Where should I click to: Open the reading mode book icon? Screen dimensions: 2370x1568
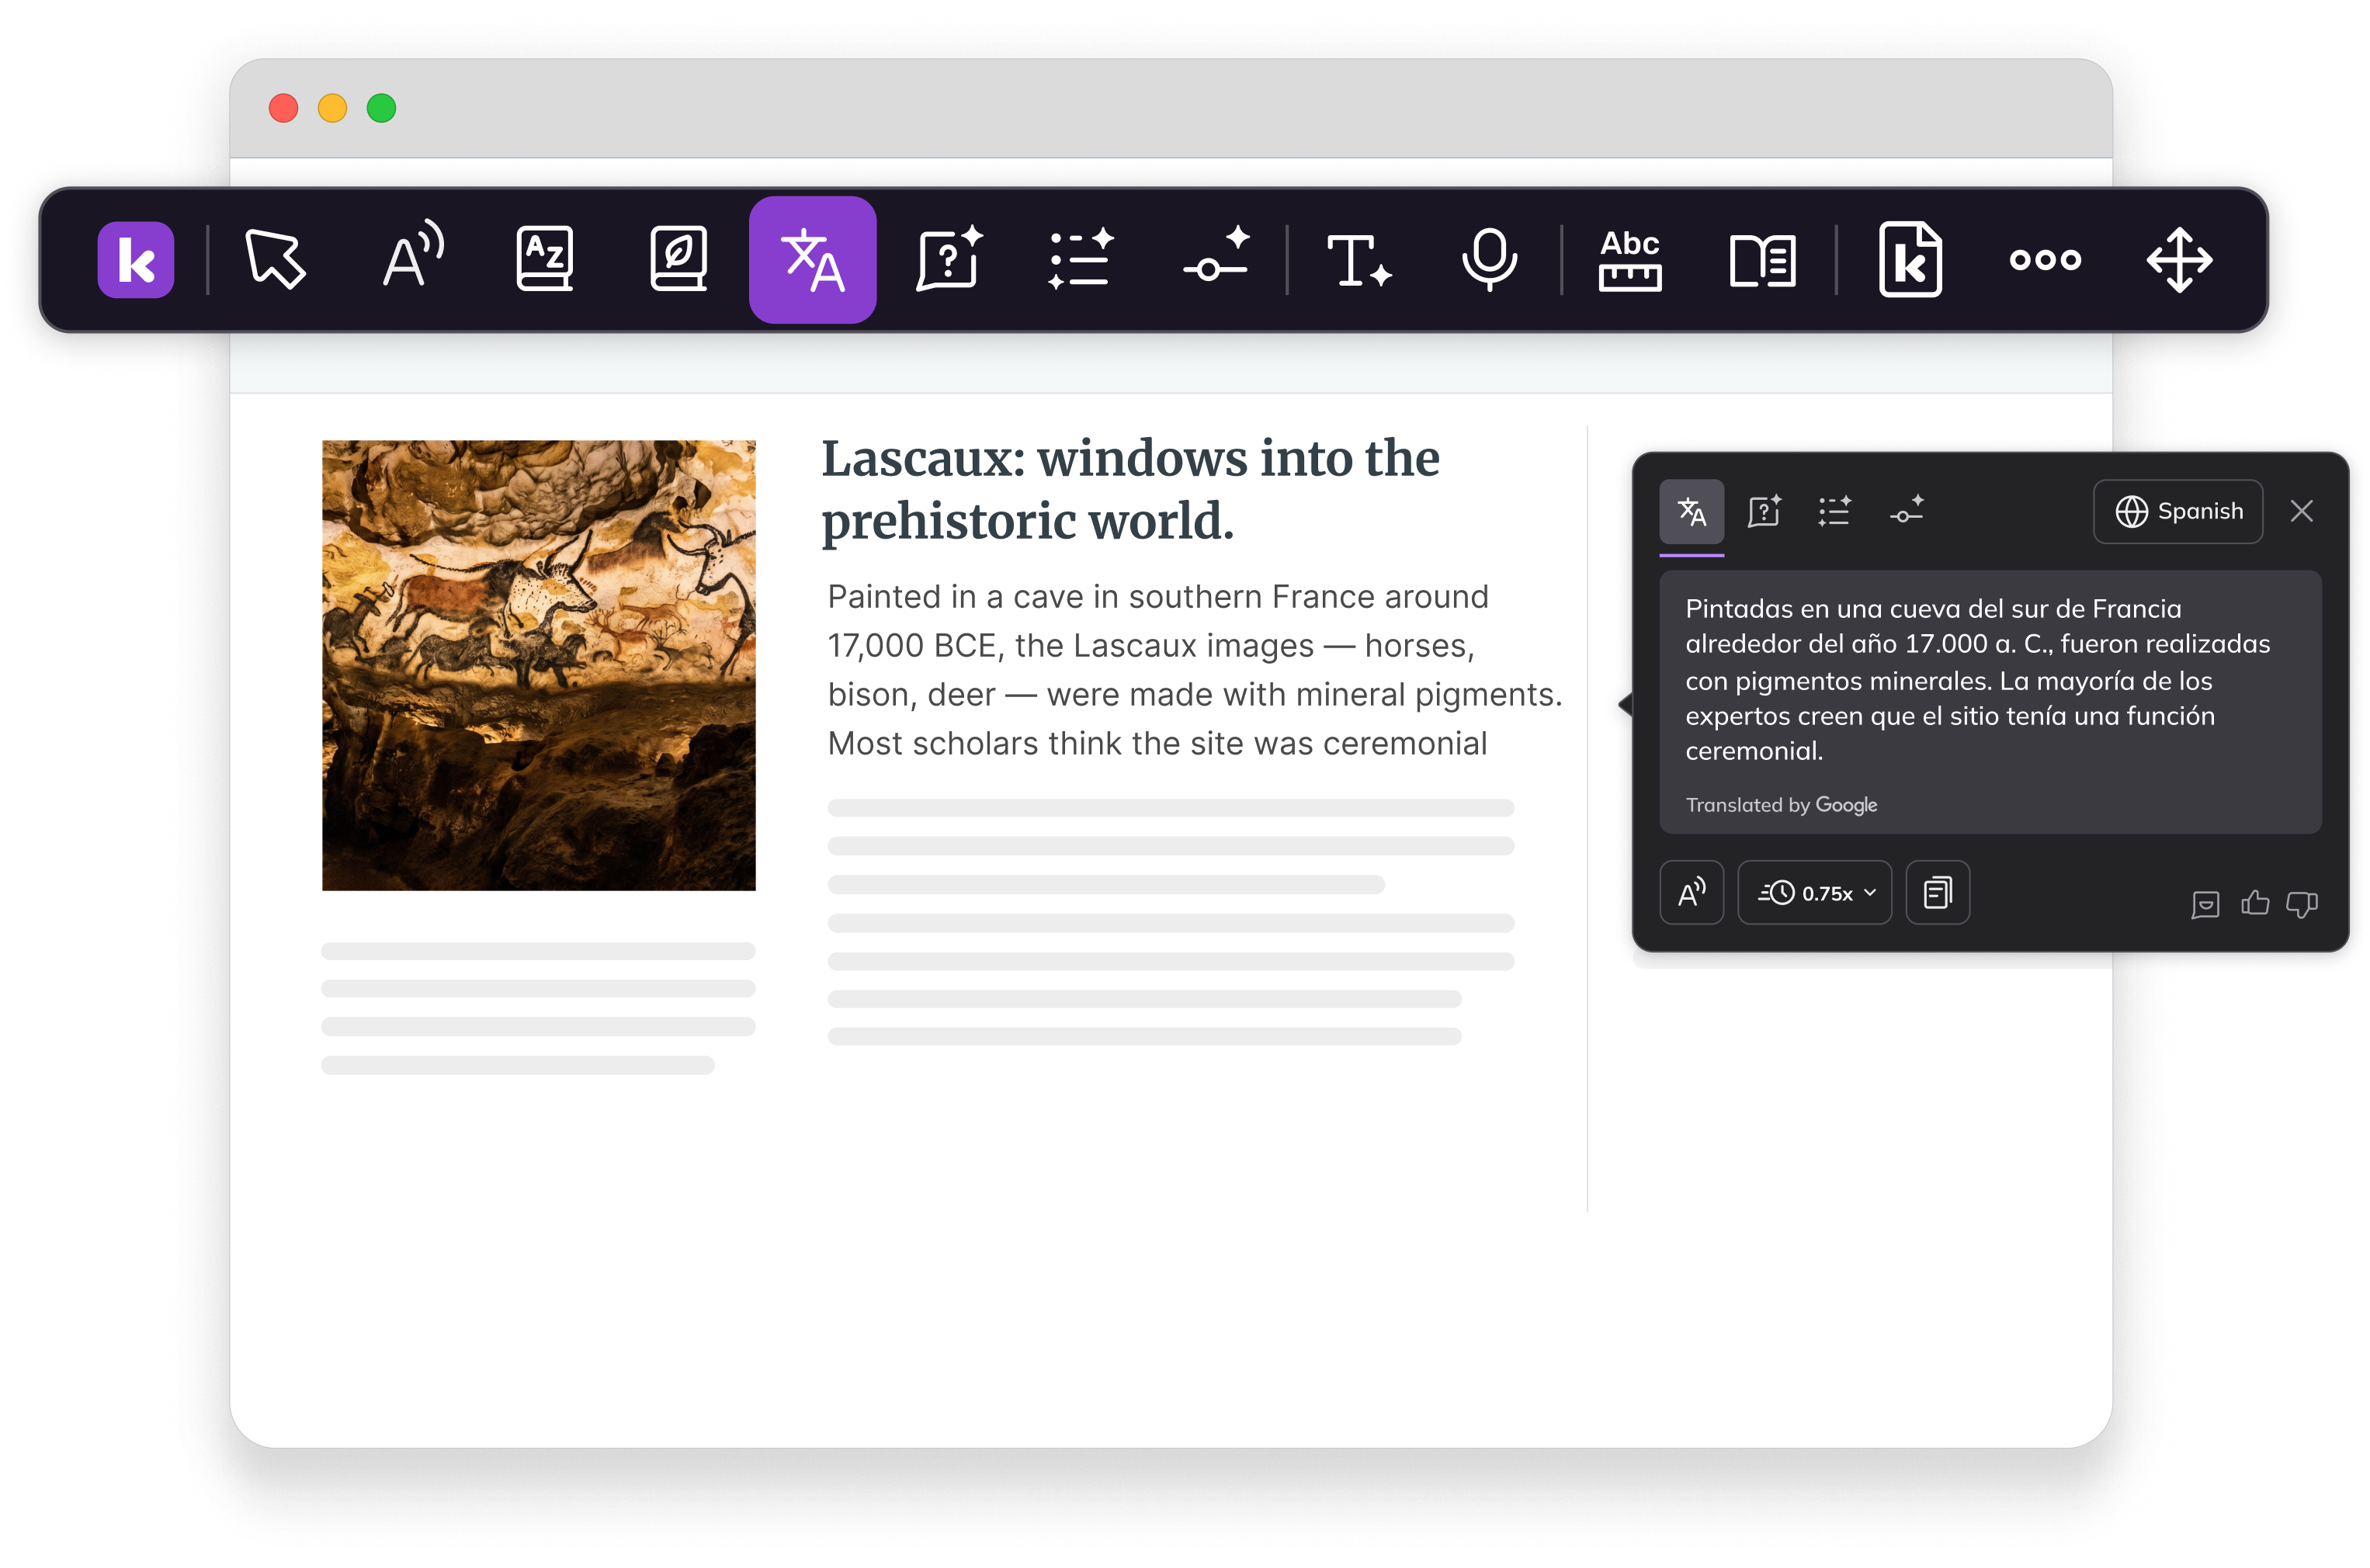click(x=1762, y=261)
